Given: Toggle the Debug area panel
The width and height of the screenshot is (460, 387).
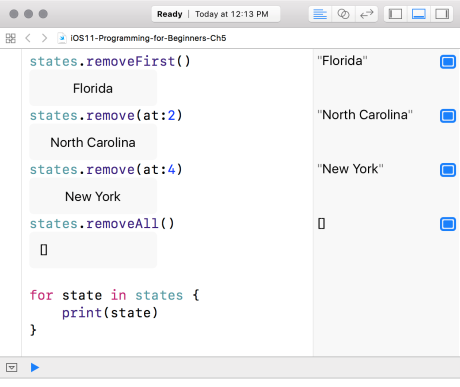Looking at the screenshot, I should pyautogui.click(x=419, y=14).
